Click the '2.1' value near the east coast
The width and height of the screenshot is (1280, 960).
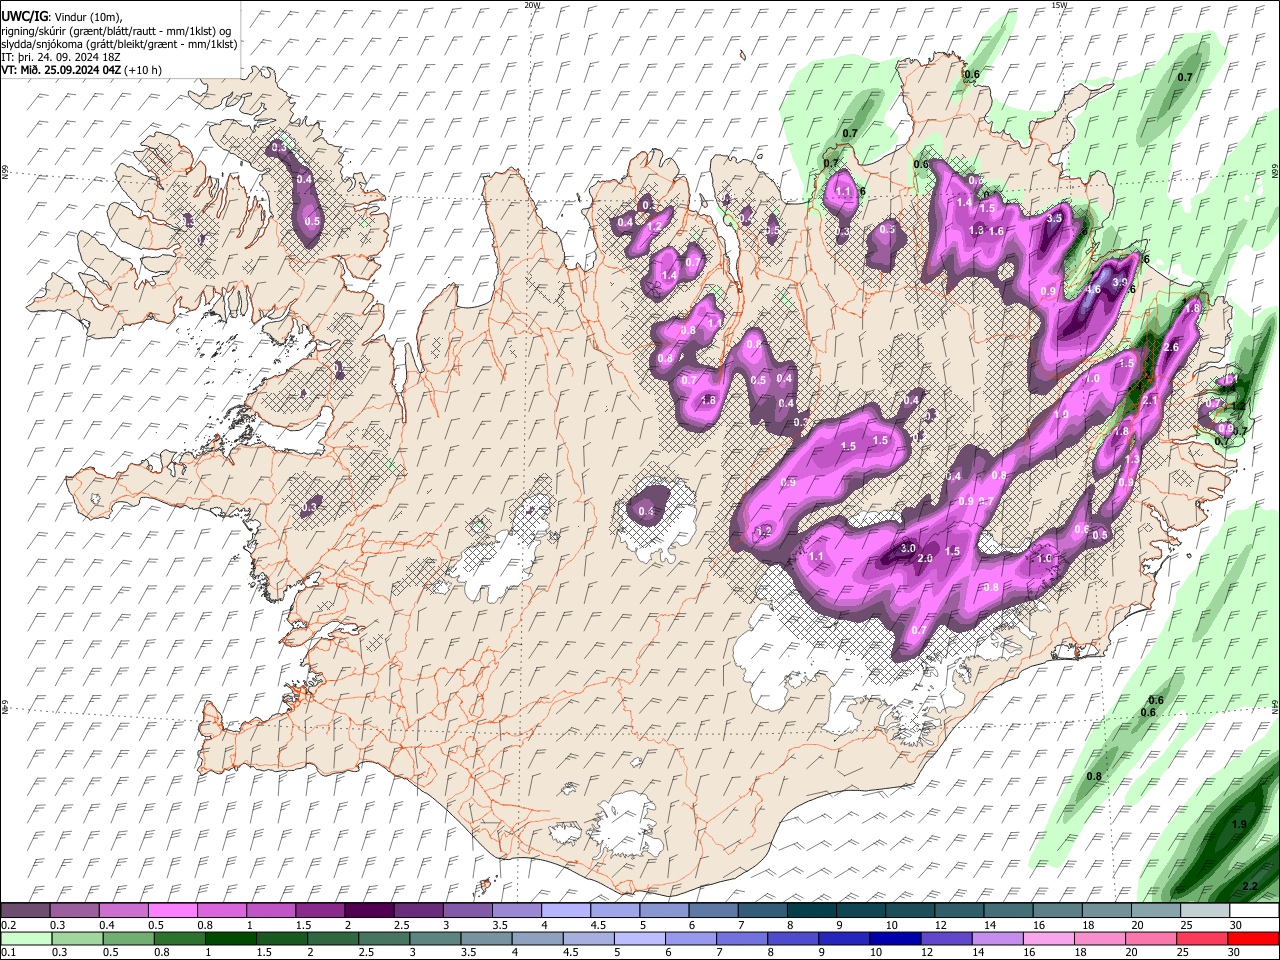click(1150, 400)
